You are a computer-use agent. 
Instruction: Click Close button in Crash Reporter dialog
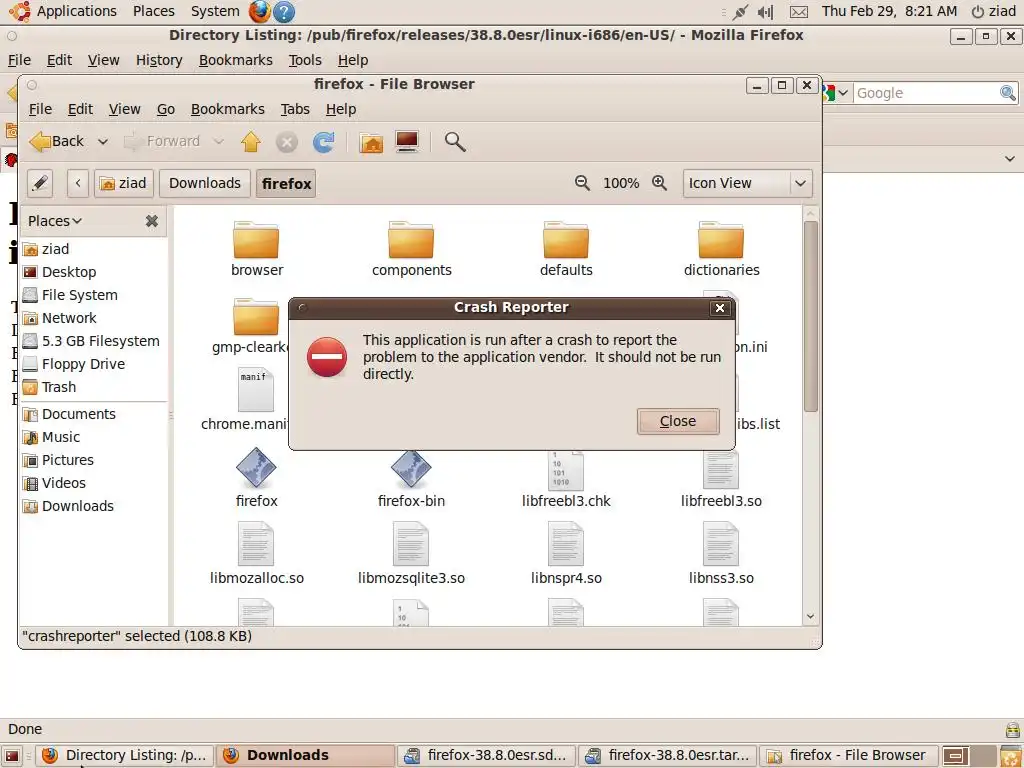pyautogui.click(x=678, y=421)
